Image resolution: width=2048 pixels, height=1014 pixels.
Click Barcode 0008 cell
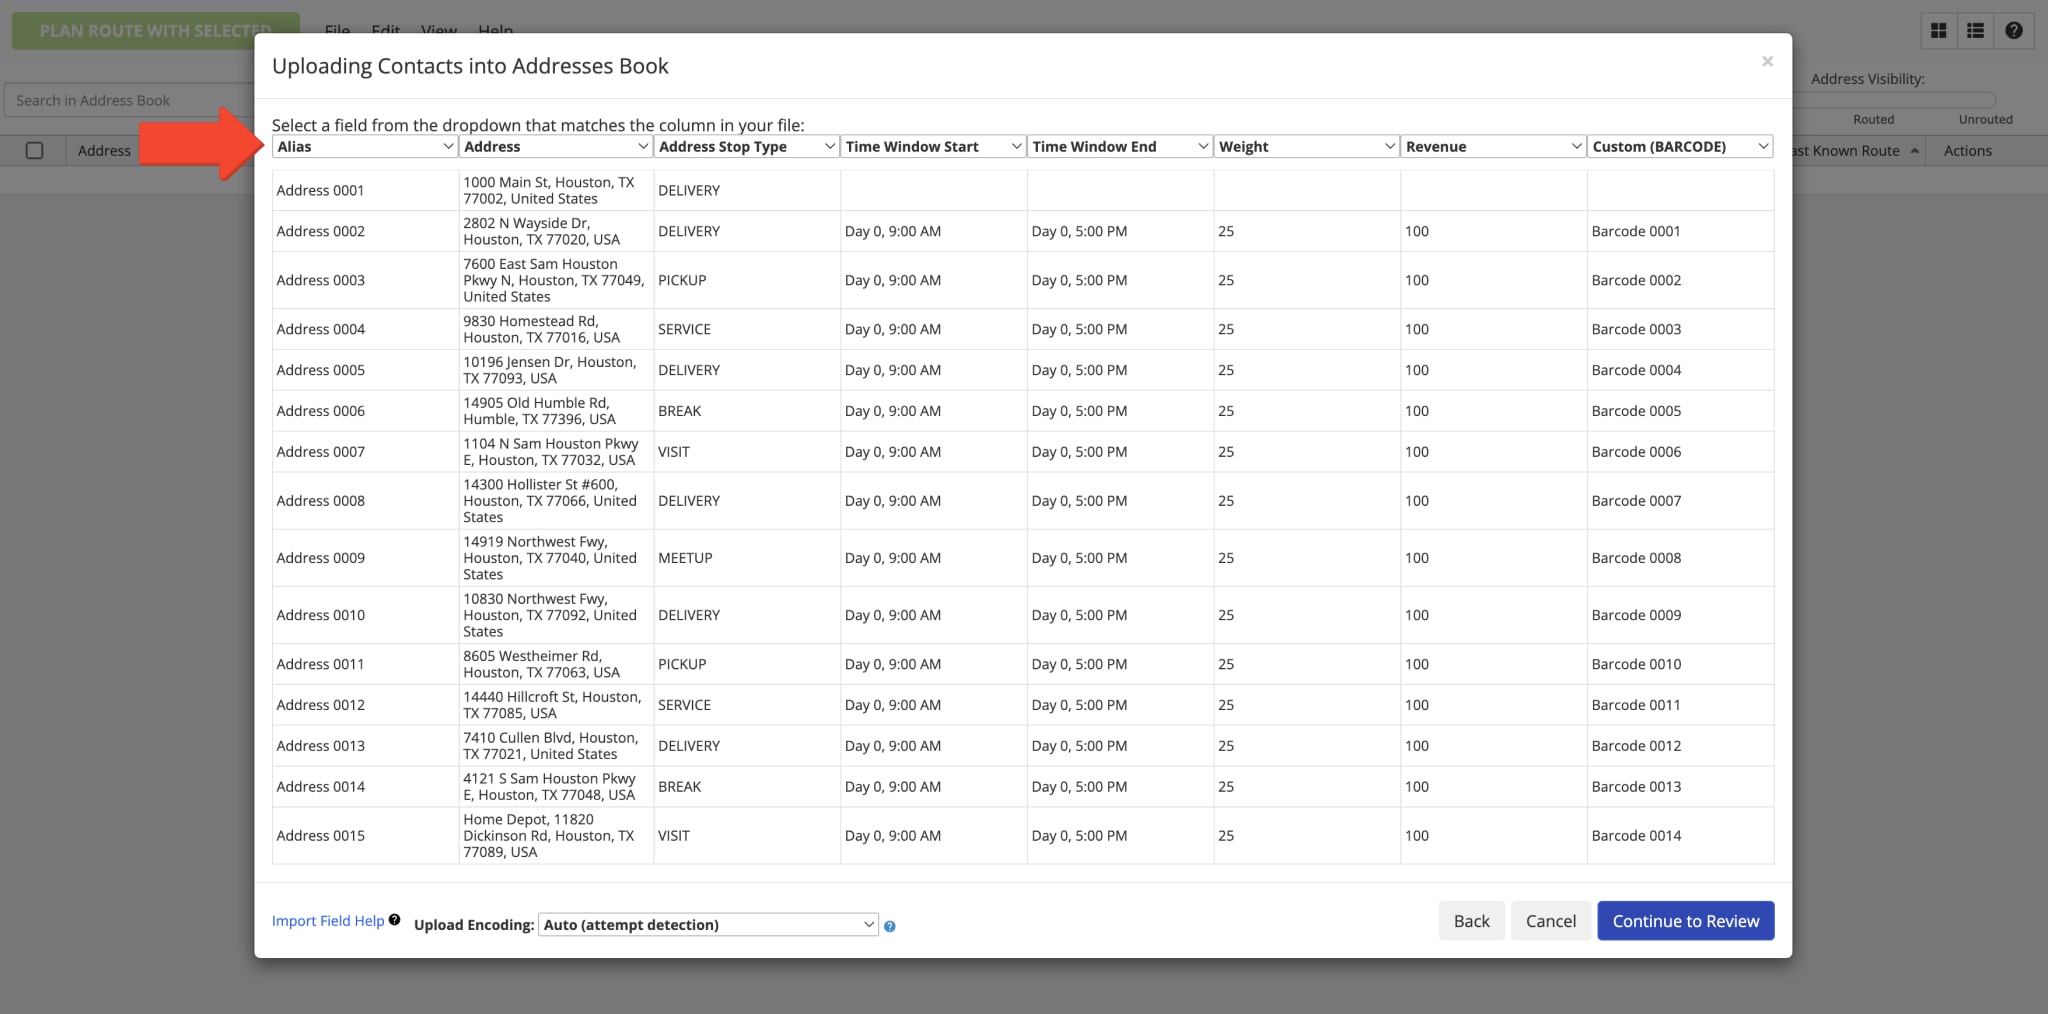pyautogui.click(x=1680, y=558)
